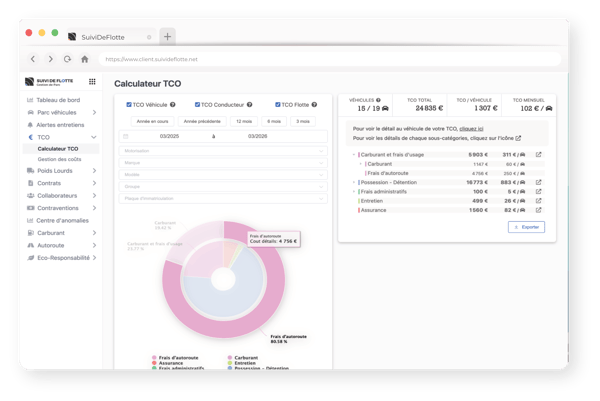Click the Exporter button
600x401 pixels.
click(x=526, y=227)
